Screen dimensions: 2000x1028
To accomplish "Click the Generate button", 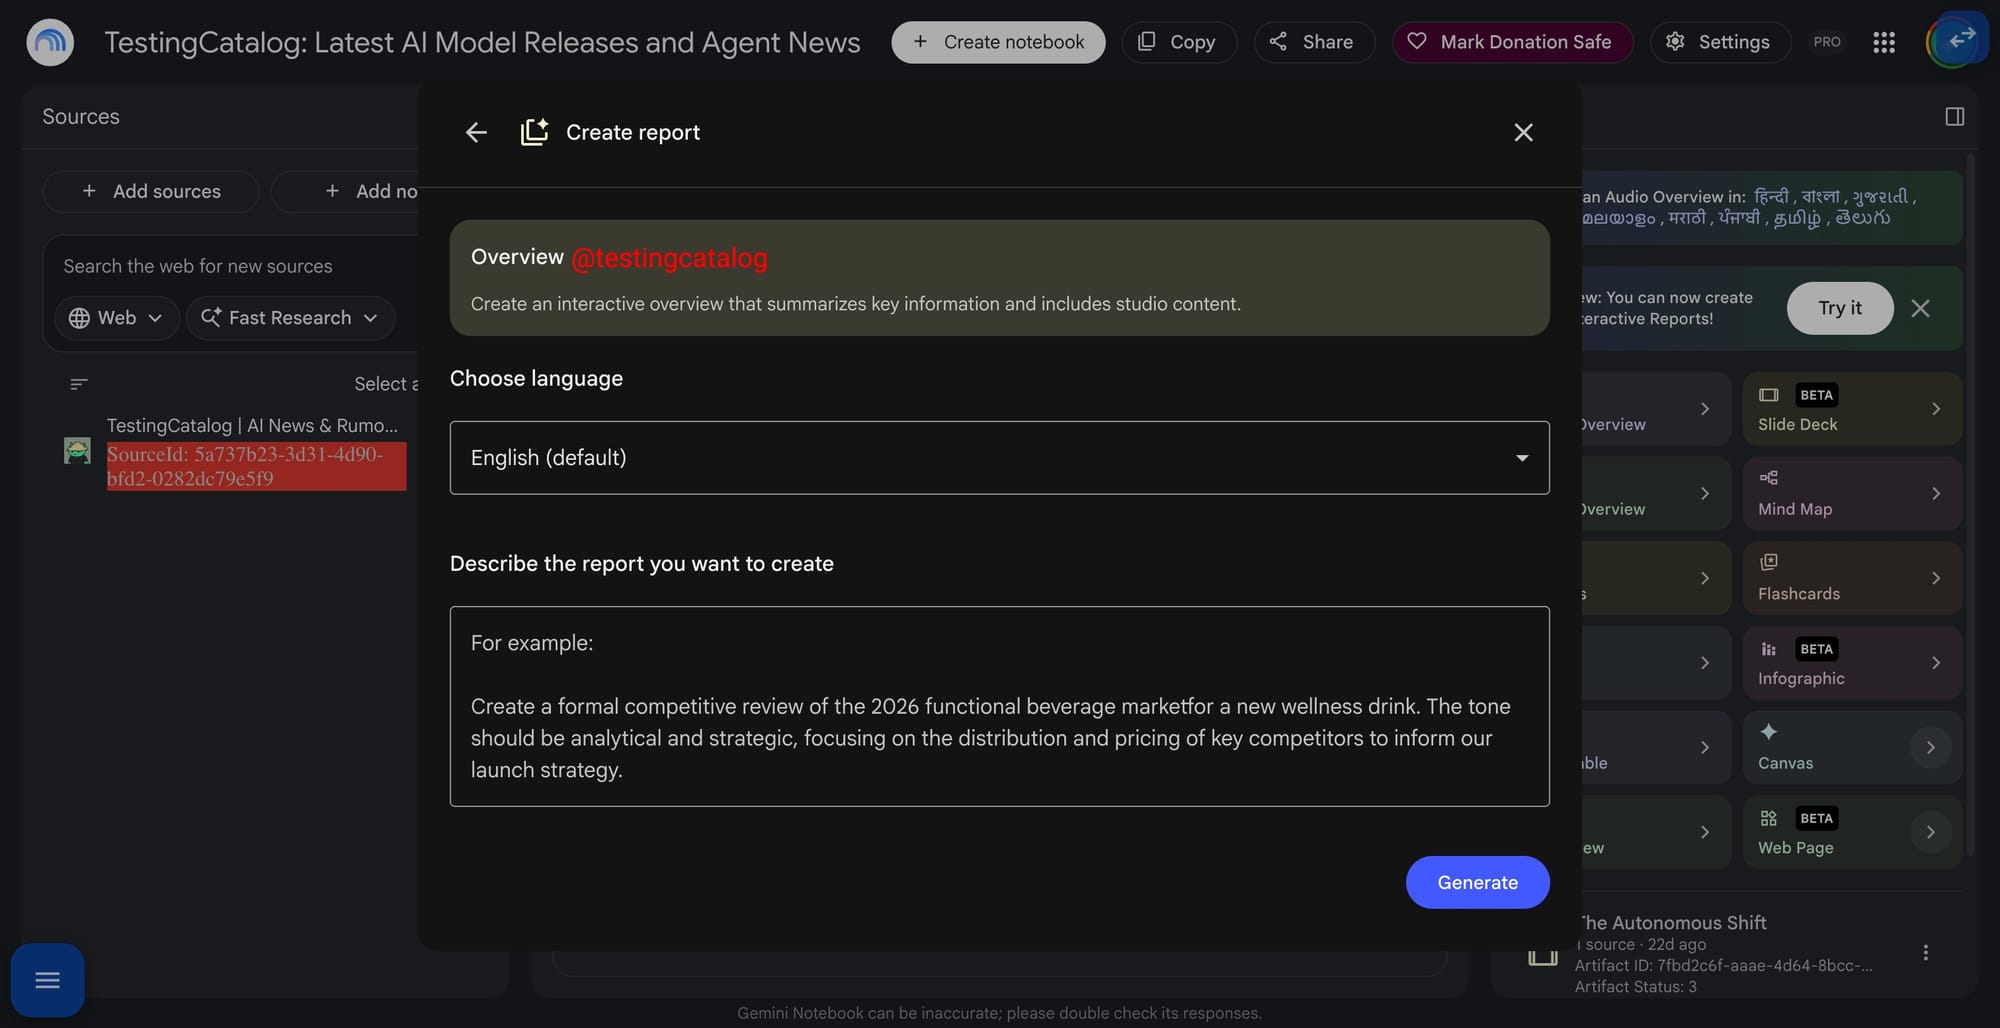I will 1477,882.
